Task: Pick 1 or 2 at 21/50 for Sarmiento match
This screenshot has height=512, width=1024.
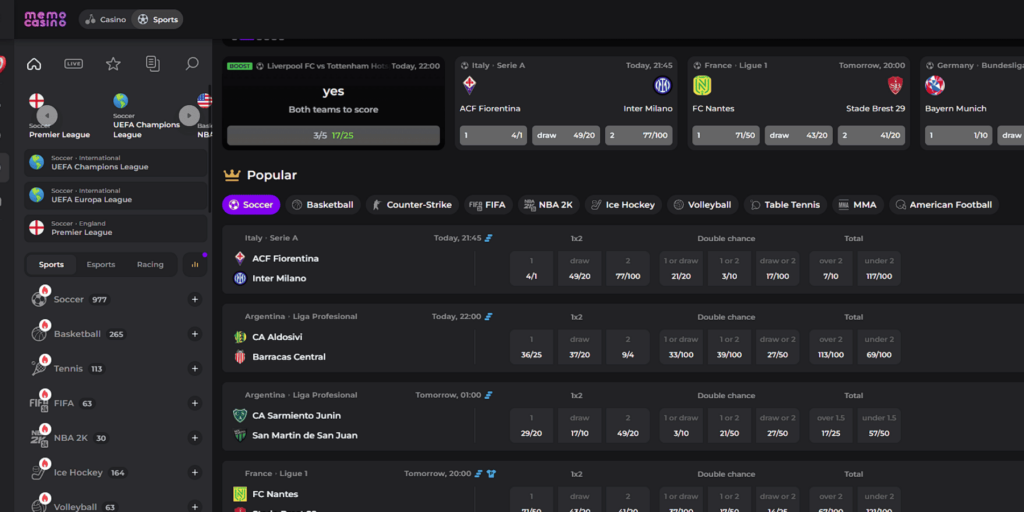Action: coord(729,426)
